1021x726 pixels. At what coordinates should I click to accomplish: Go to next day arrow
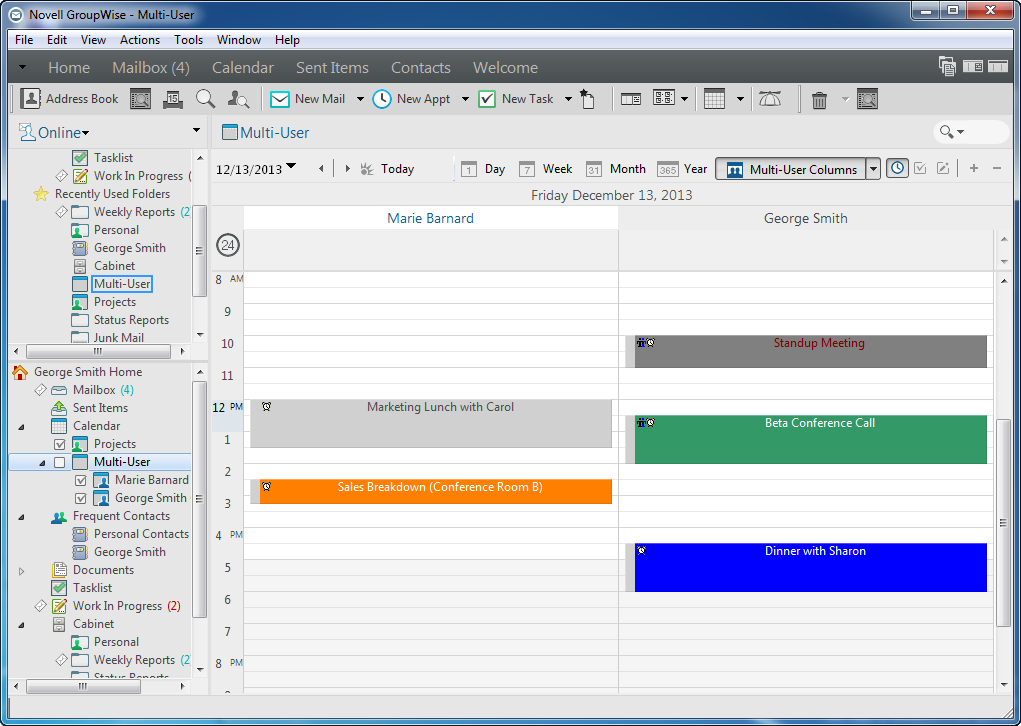(347, 169)
